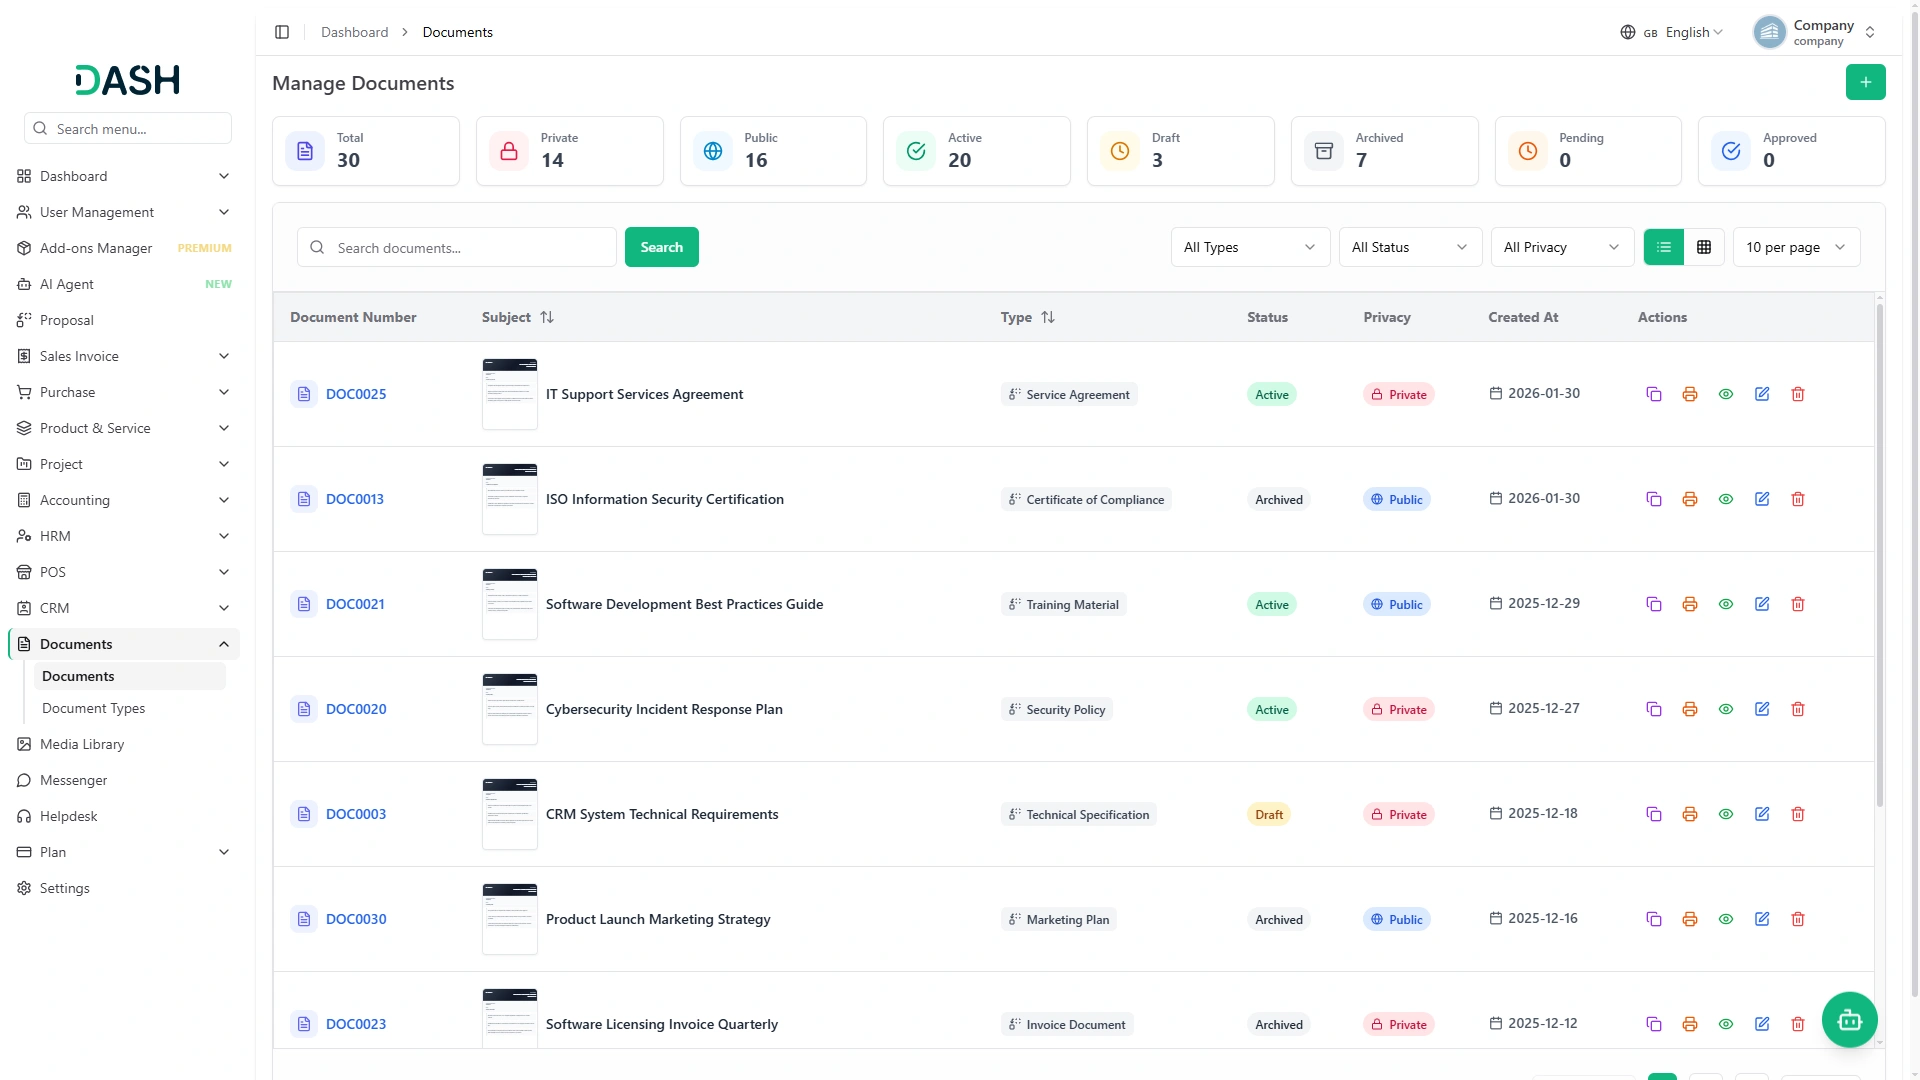Delete document DOC0025 with trash icon
The height and width of the screenshot is (1080, 1920).
pos(1797,394)
